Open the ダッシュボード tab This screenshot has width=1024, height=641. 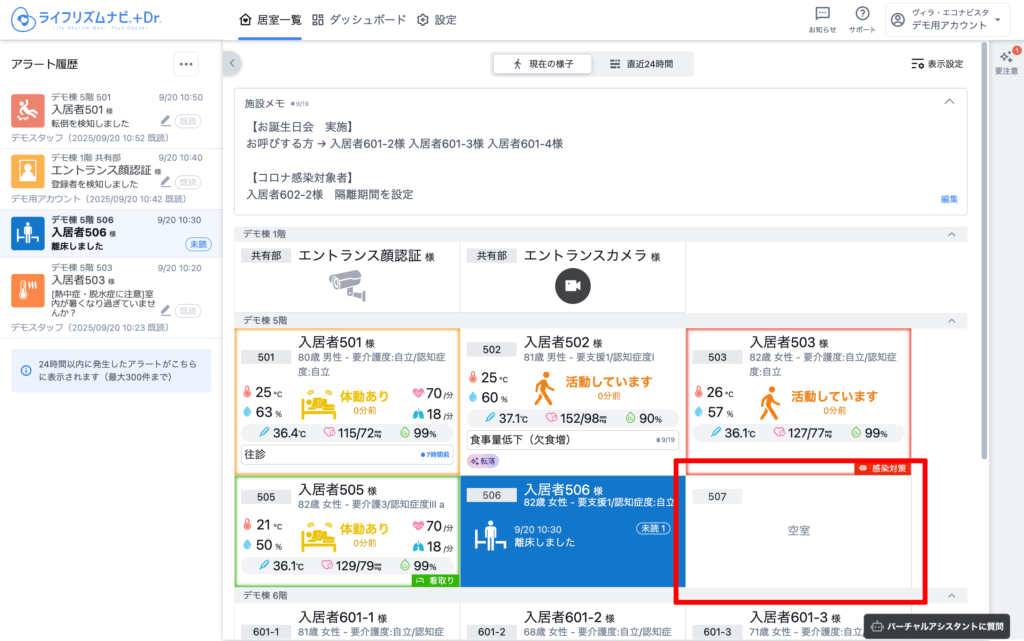[359, 20]
